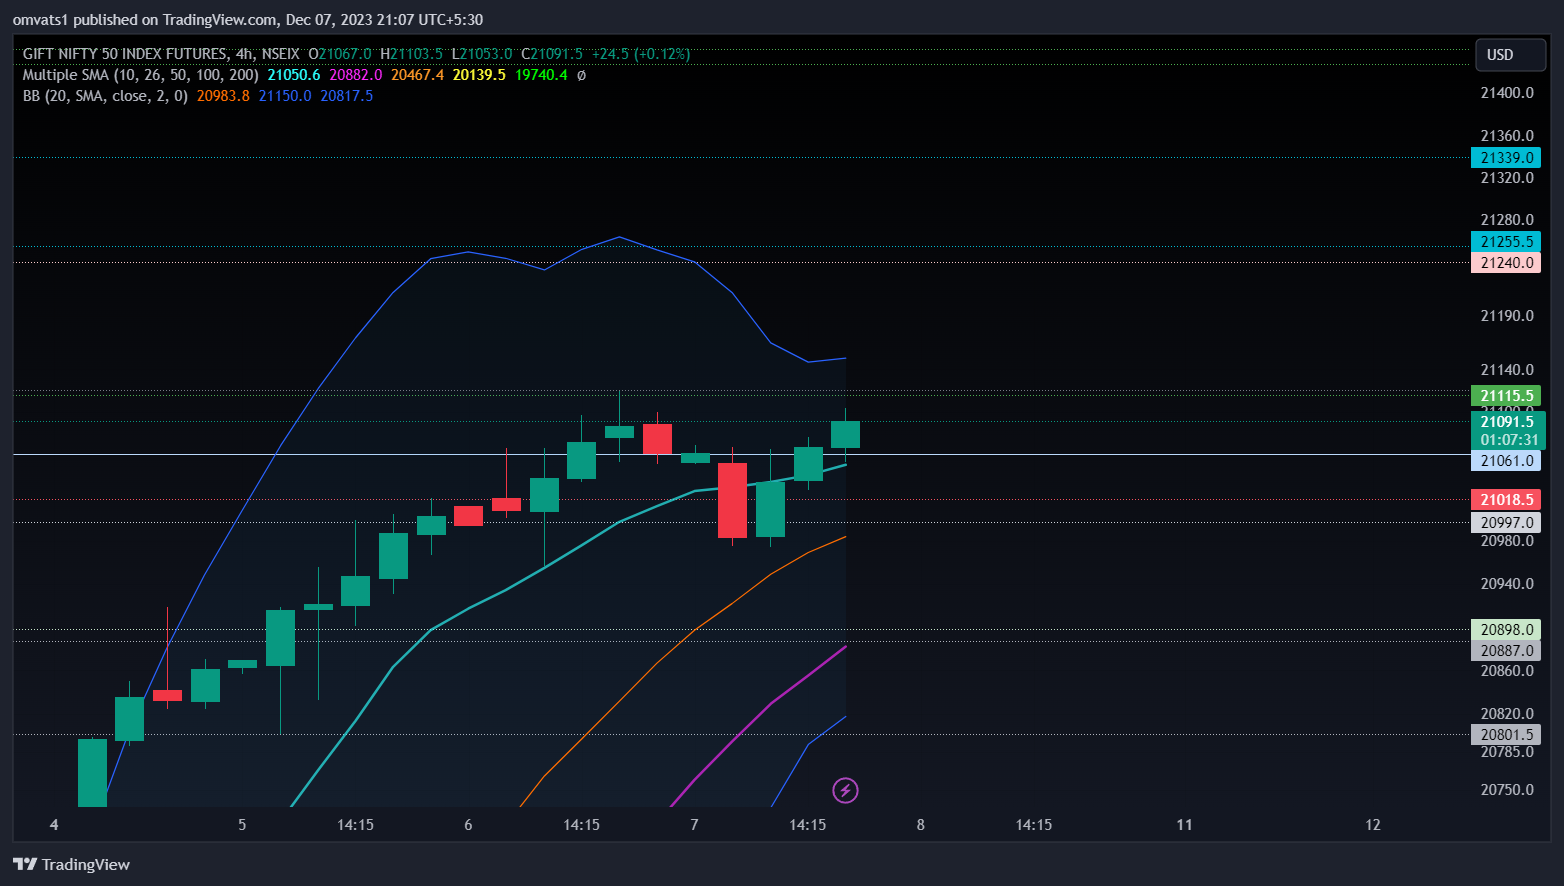Click the SMA 200 value 19740.4
This screenshot has height=886, width=1564.
click(x=541, y=75)
